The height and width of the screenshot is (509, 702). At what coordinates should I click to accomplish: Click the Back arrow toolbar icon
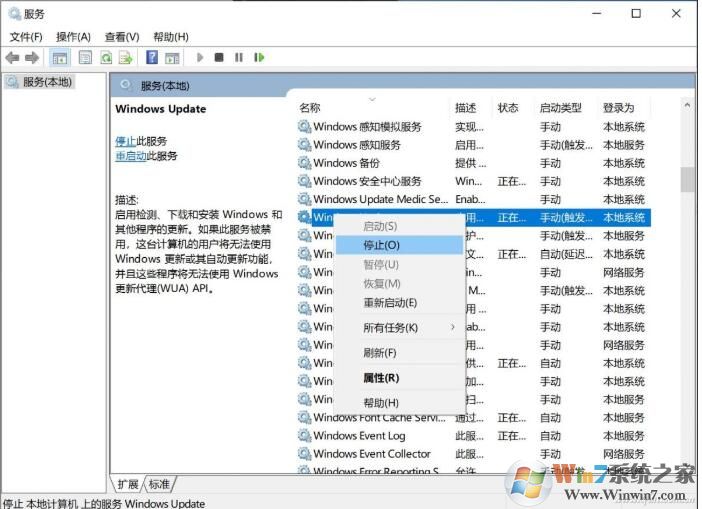pos(12,57)
